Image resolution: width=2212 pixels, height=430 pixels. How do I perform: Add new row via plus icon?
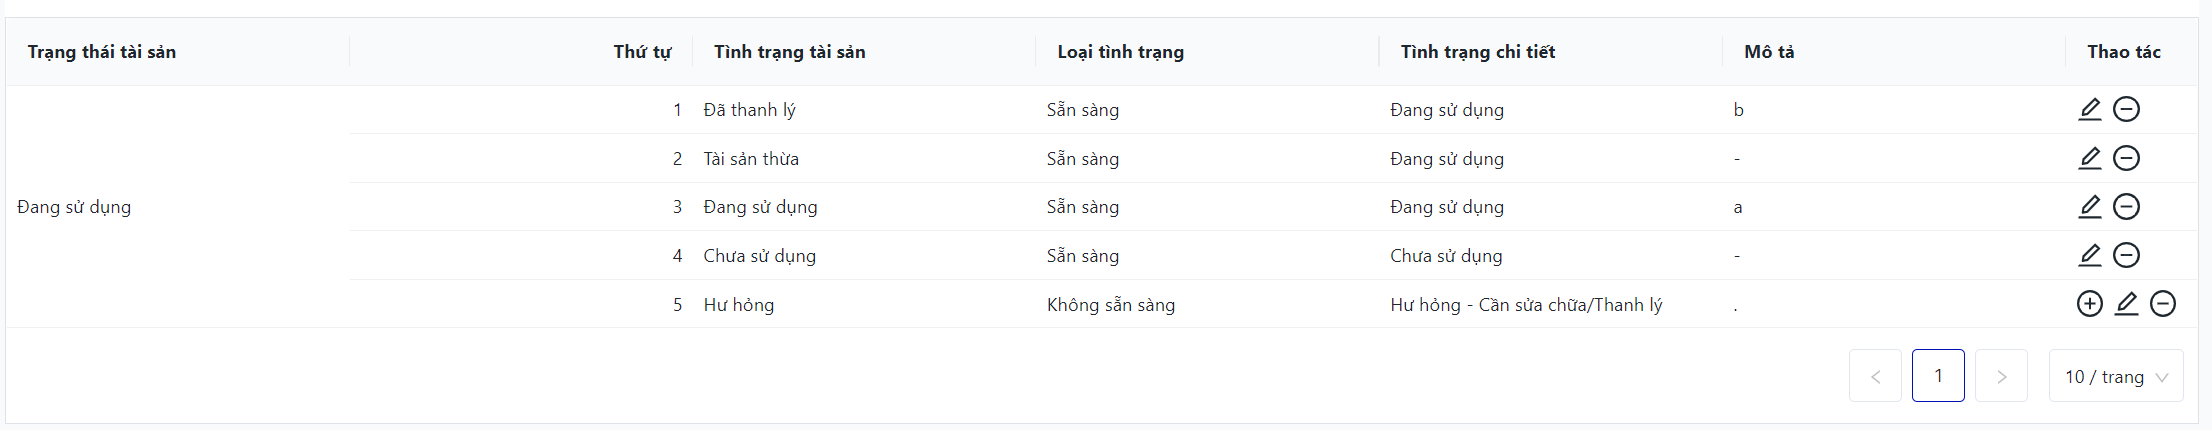point(2090,304)
